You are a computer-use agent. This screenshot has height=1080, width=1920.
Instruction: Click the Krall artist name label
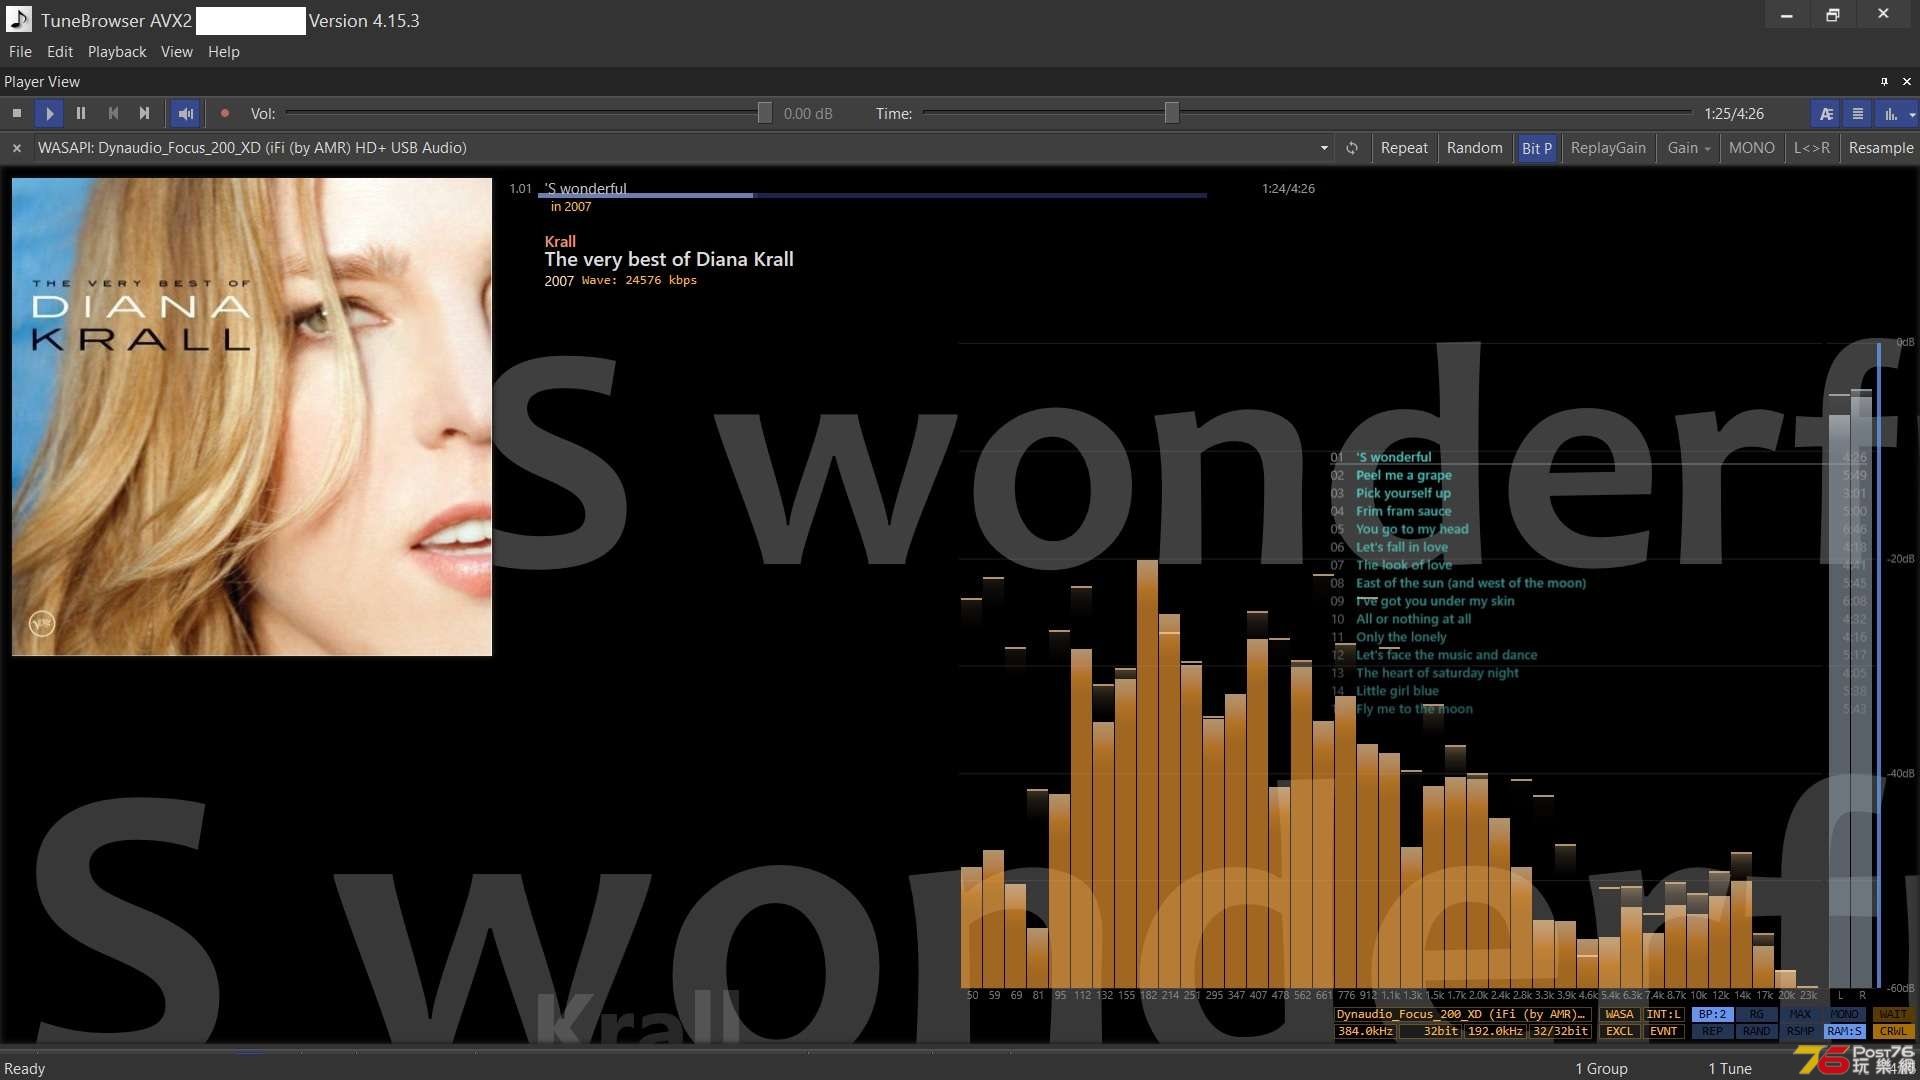[x=560, y=241]
